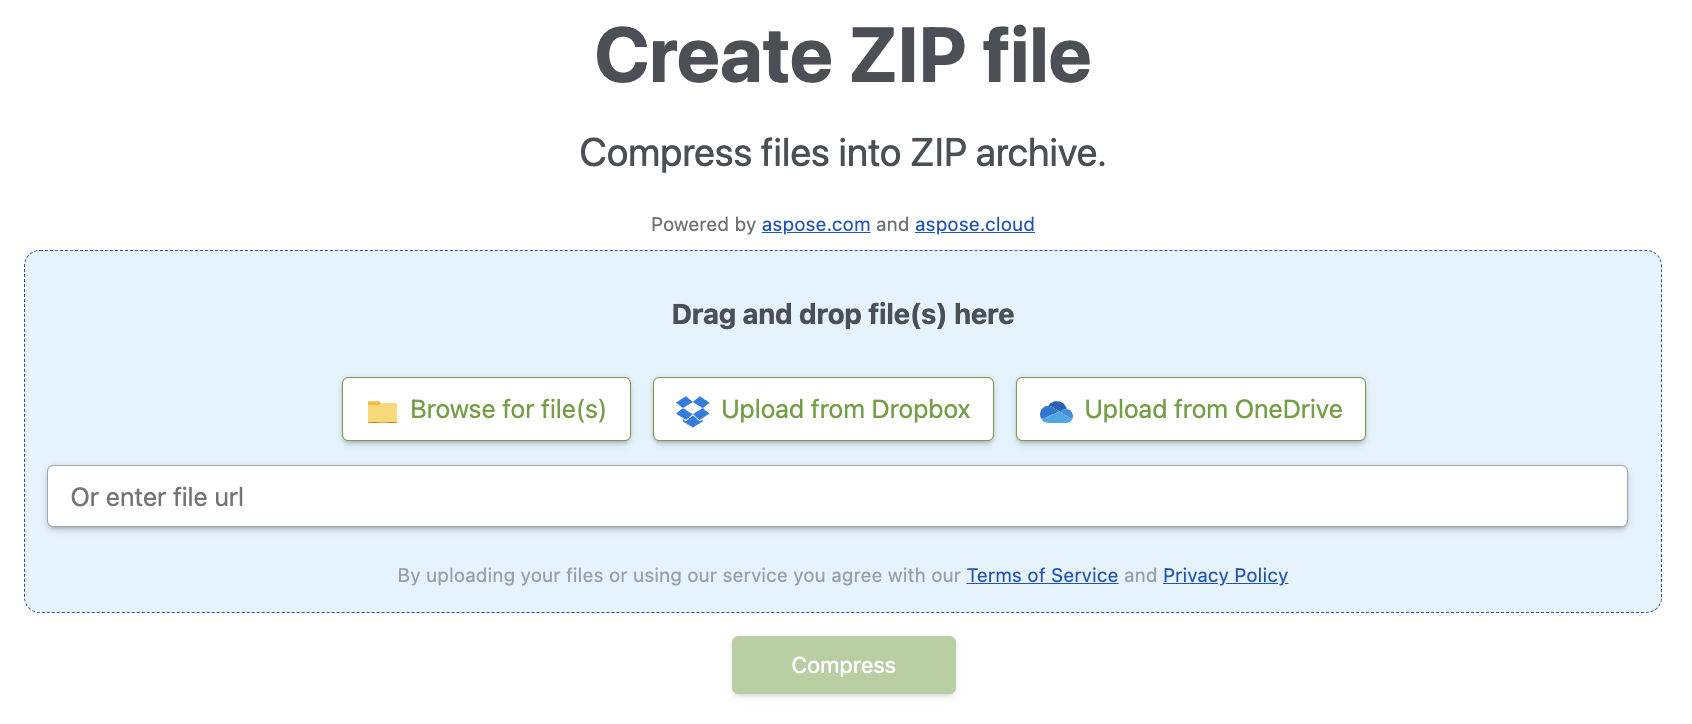1692x724 pixels.
Task: Click the word 'ZIP' in the subtitle
Action: (x=937, y=153)
